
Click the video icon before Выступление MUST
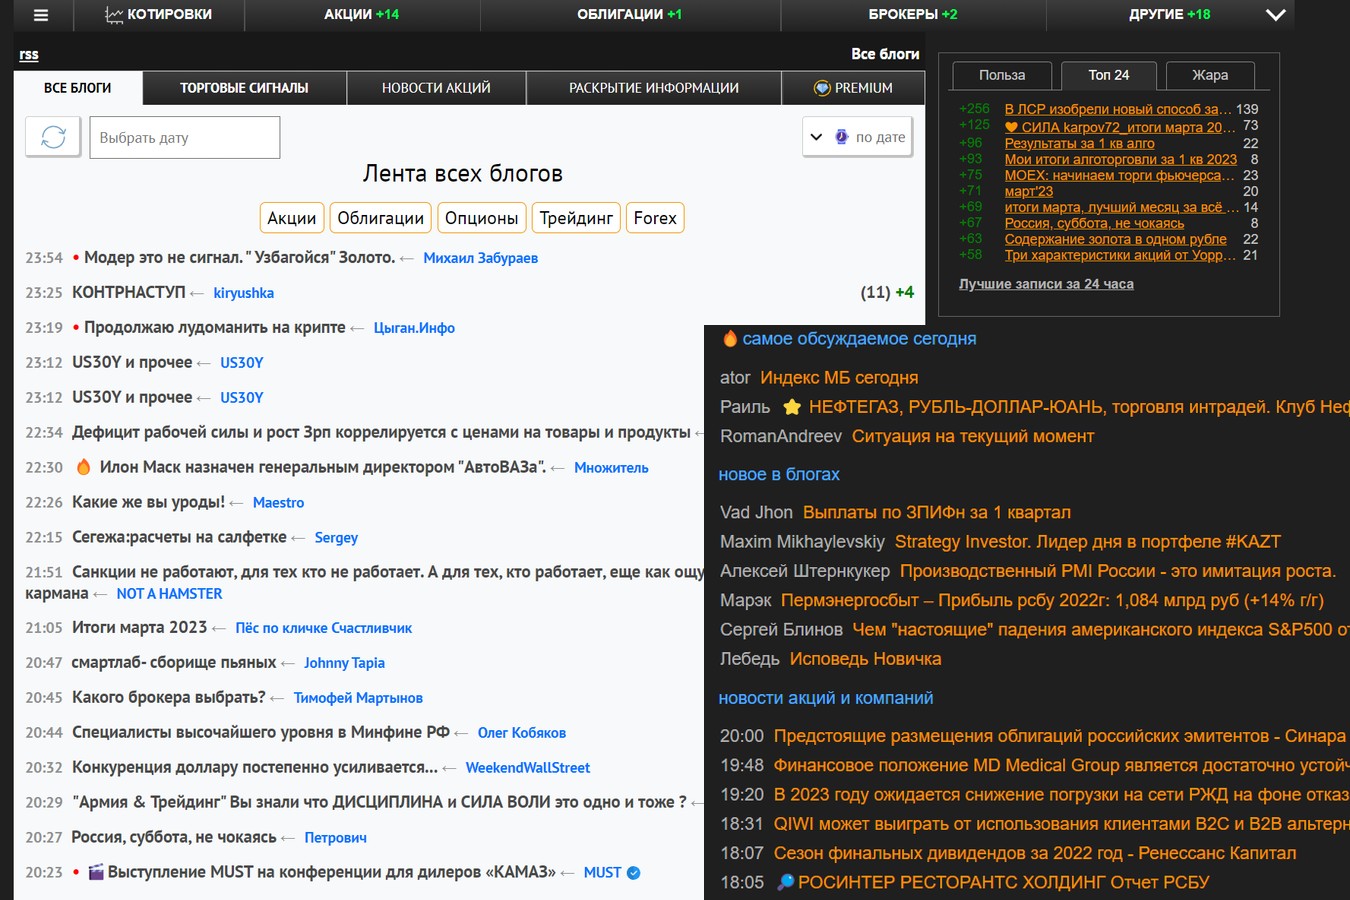(96, 872)
